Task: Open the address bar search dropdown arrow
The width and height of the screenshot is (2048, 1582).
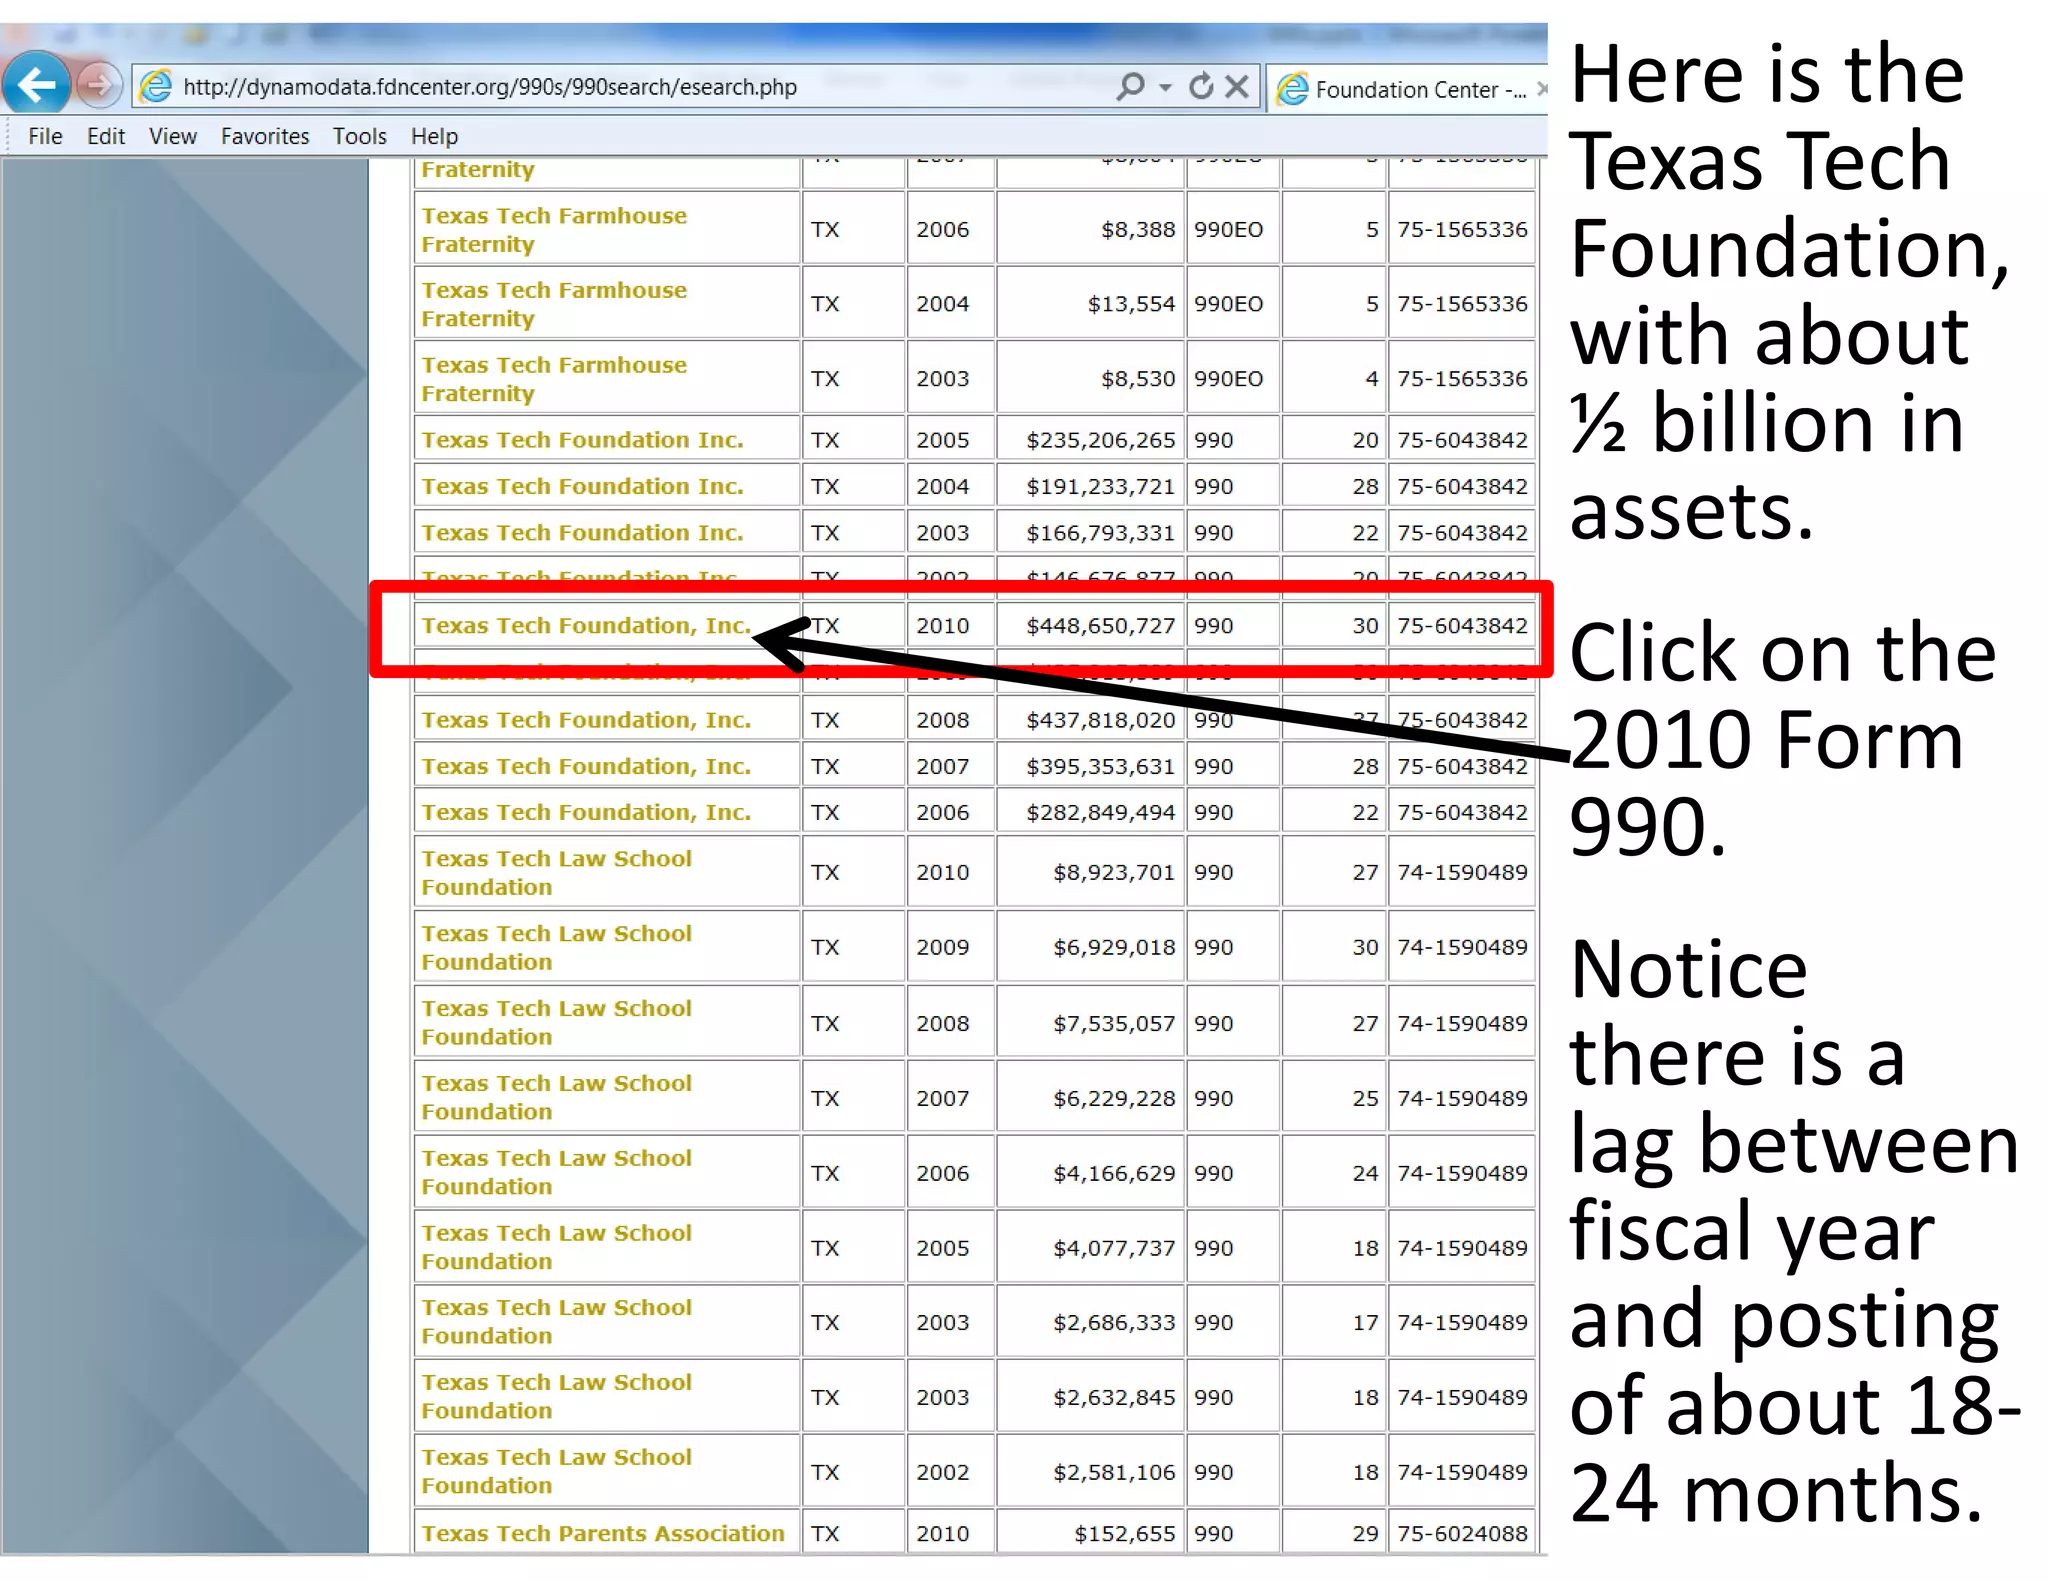Action: click(x=1165, y=88)
